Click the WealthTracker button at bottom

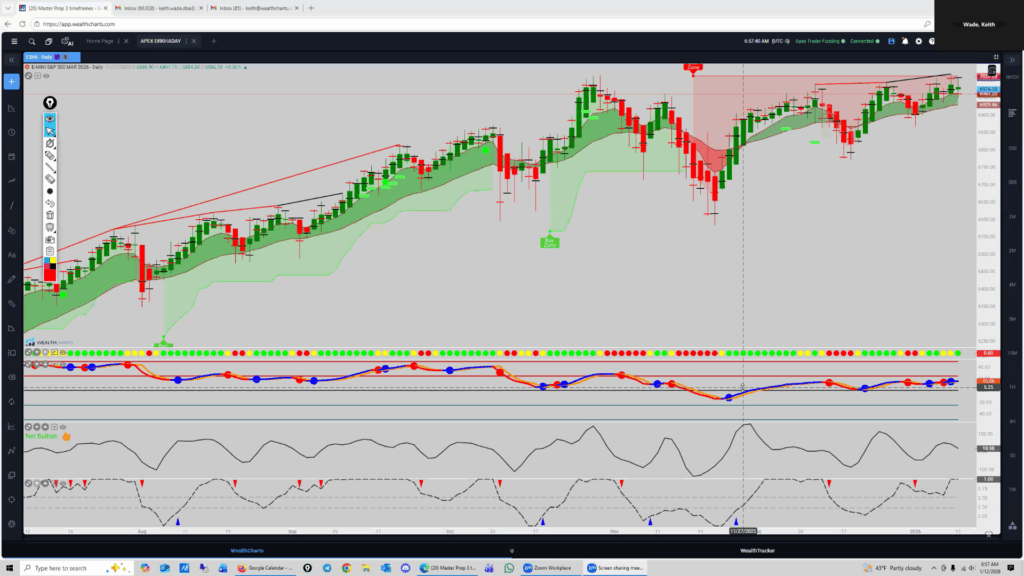point(755,550)
